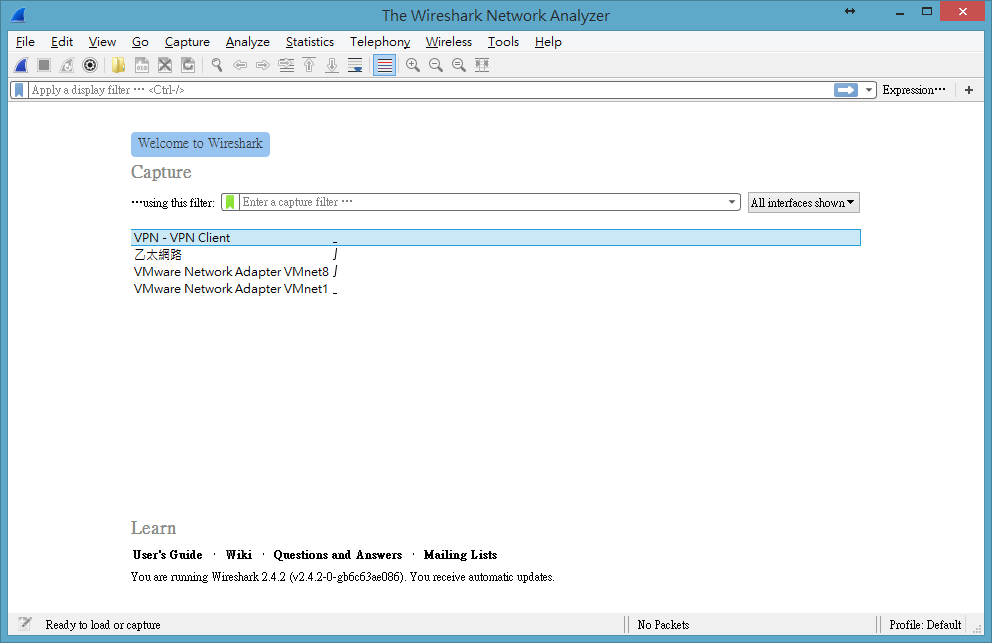
Task: Click Ready to load or capture status
Action: pyautogui.click(x=102, y=625)
